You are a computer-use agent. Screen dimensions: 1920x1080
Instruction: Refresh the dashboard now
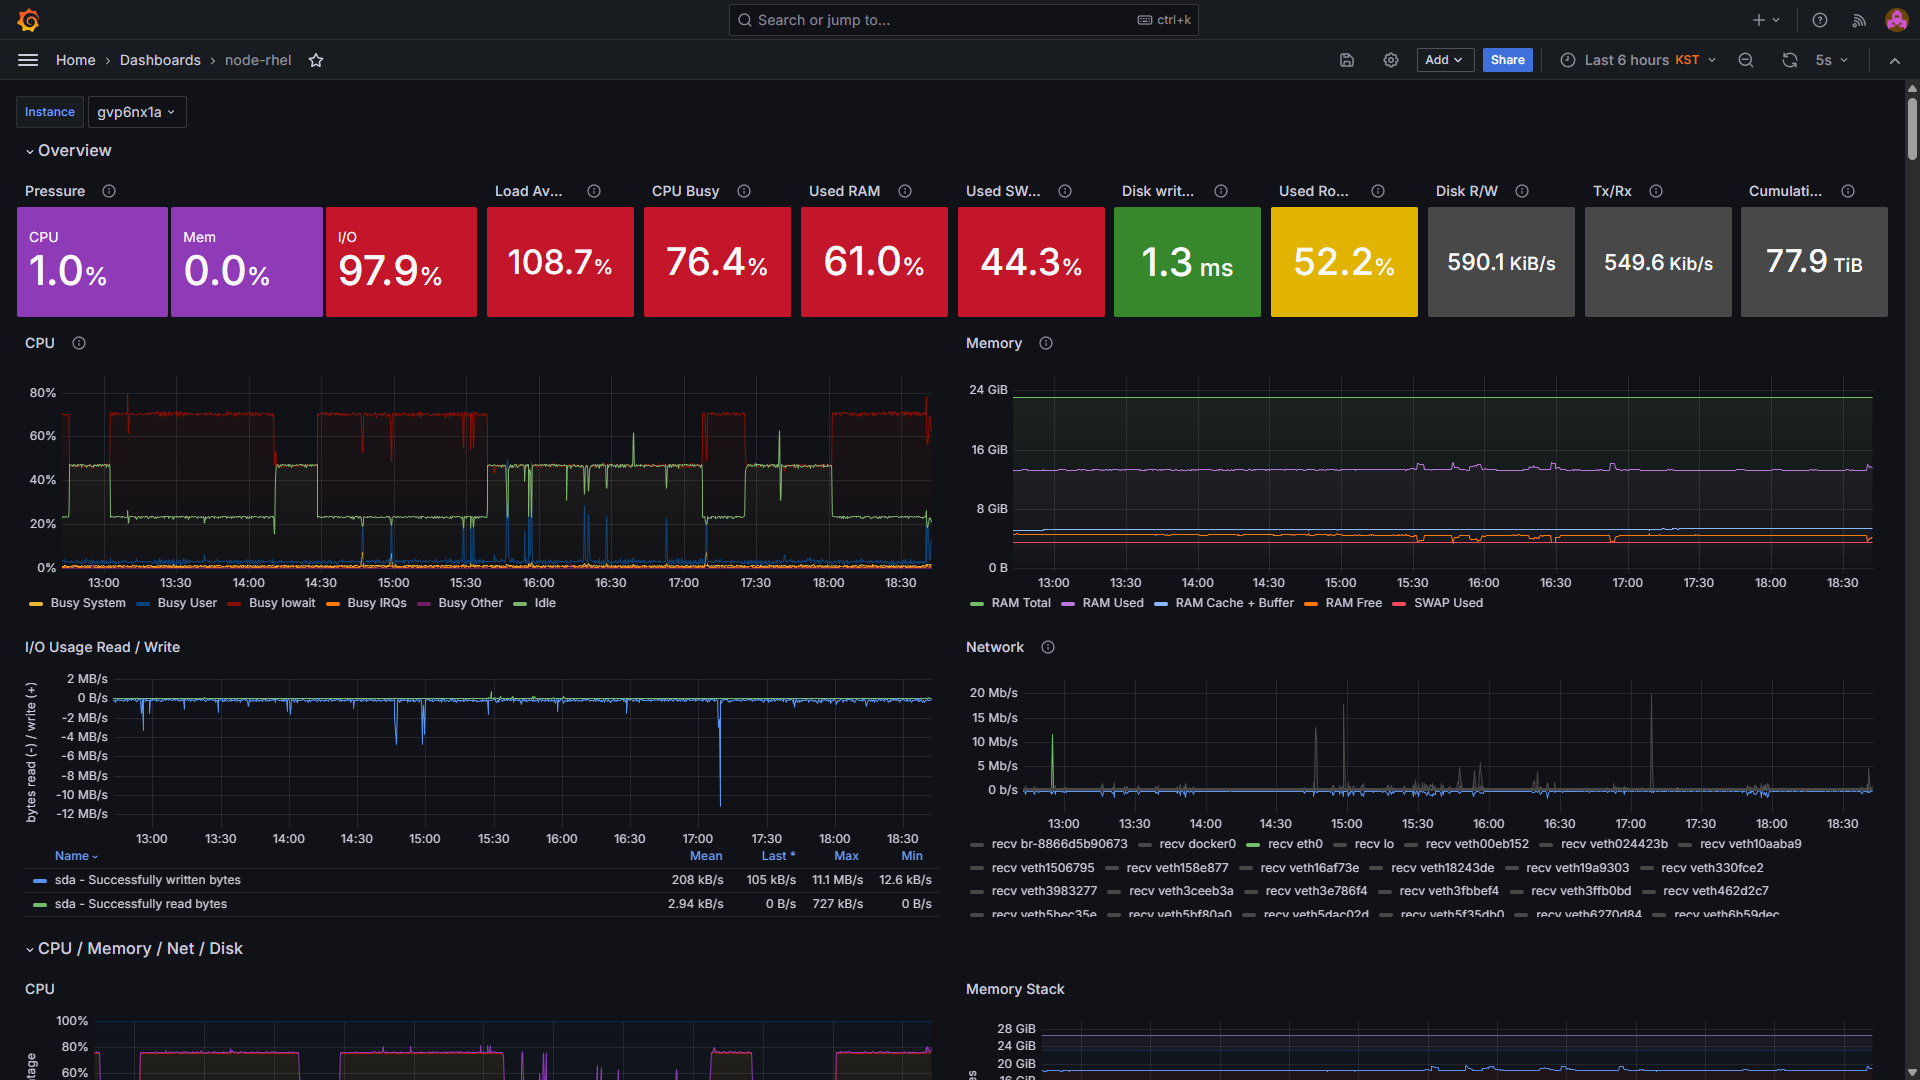pyautogui.click(x=1789, y=60)
